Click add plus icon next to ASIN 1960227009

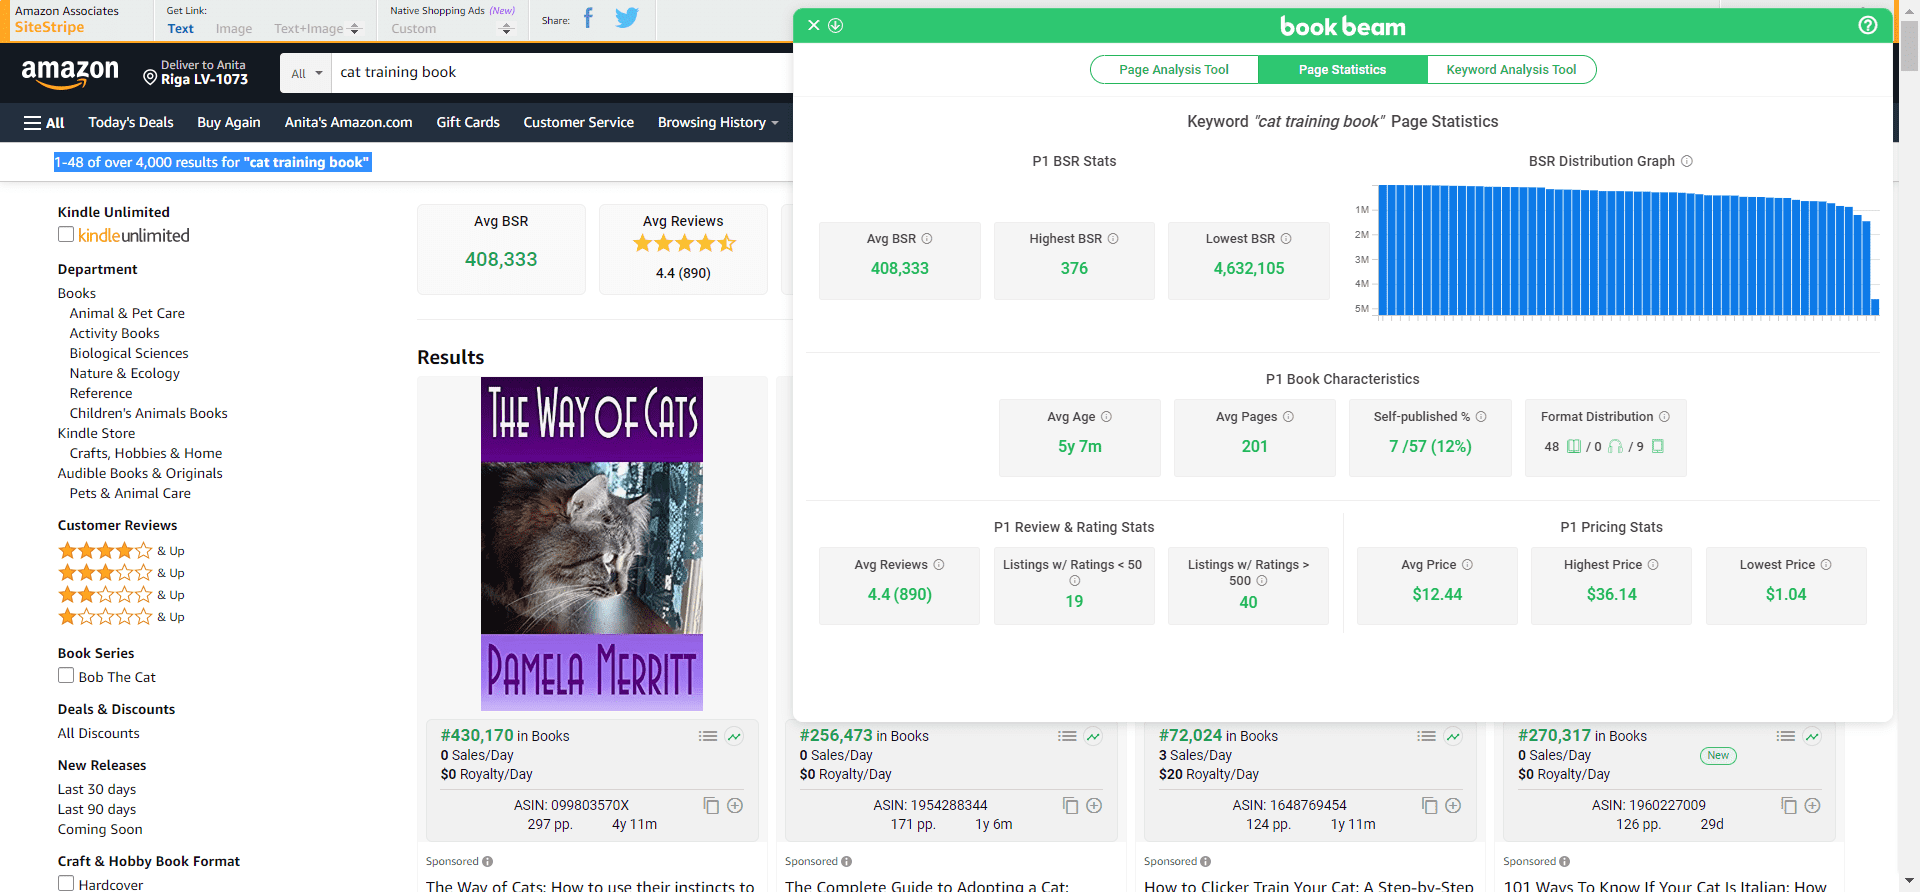tap(1812, 806)
